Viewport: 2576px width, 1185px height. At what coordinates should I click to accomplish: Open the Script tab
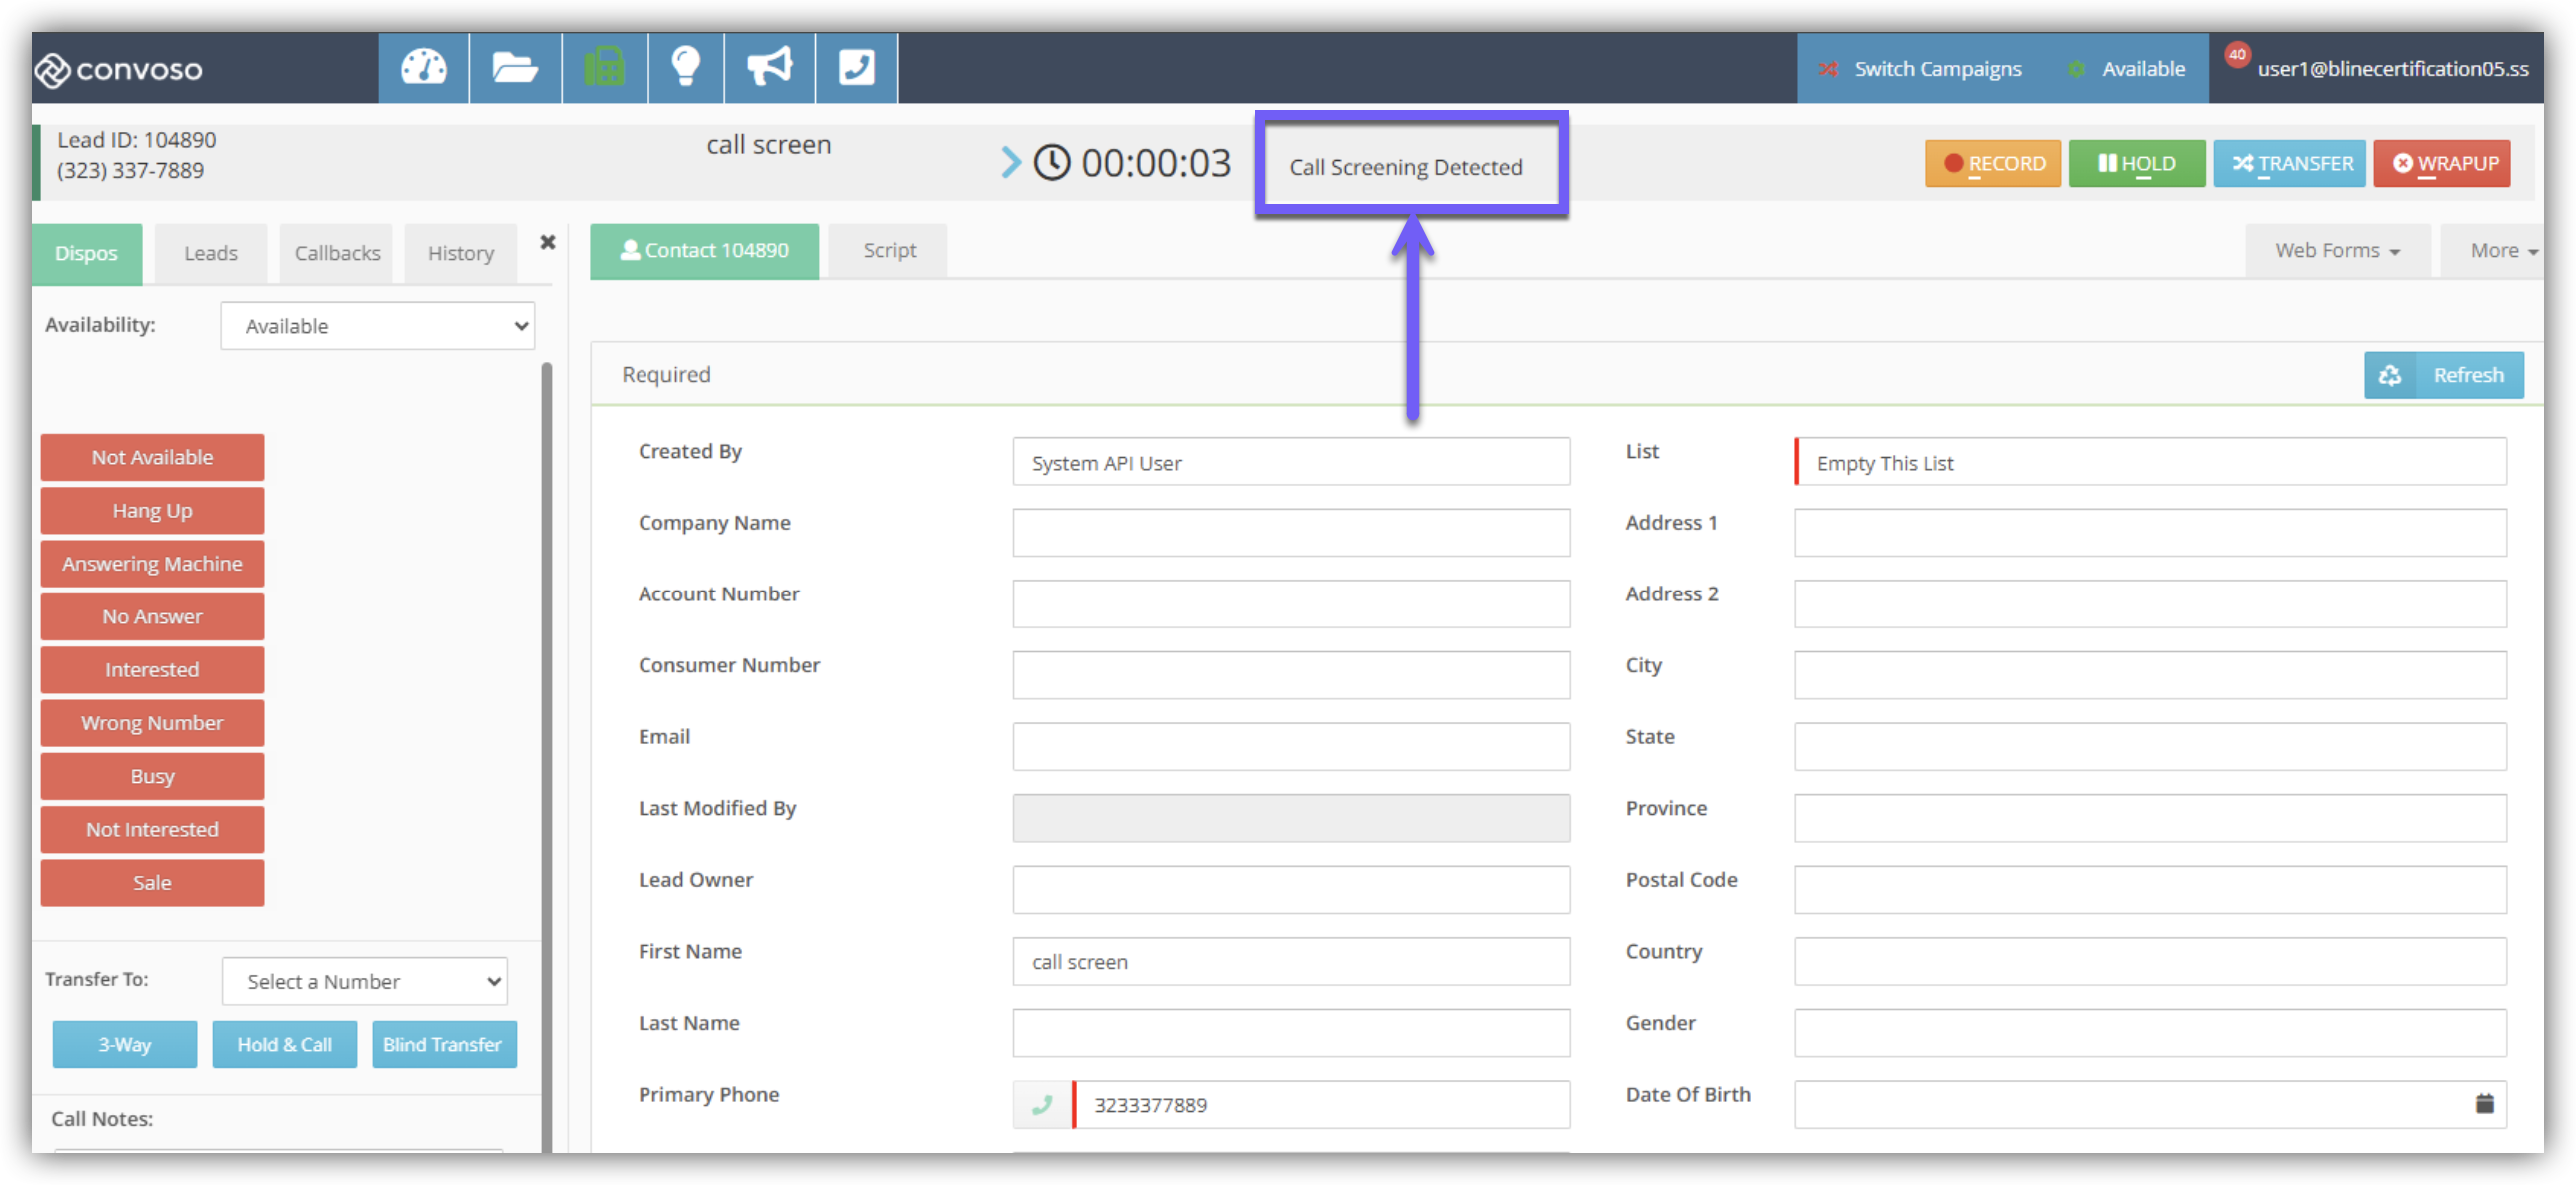(889, 251)
